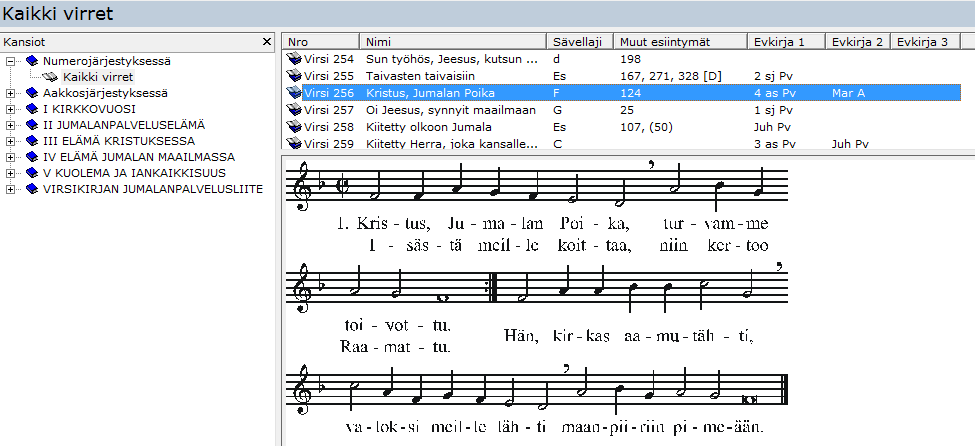The image size is (975, 446).
Task: Click the blue book icon of VIRSIKIRJAN JUMALANPALVELUSLIITE
Action: click(32, 189)
